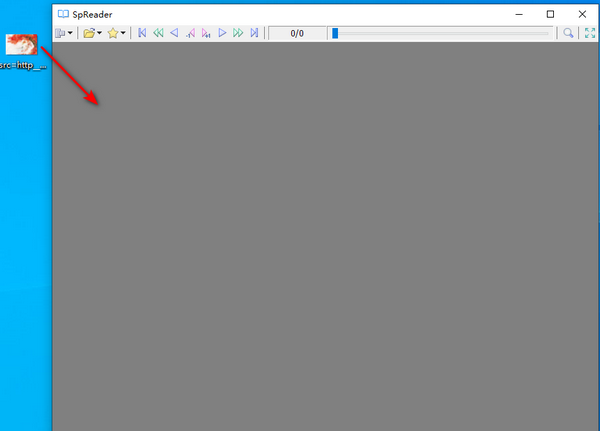Click the page progress slider handle
This screenshot has width=600, height=431.
pyautogui.click(x=335, y=33)
